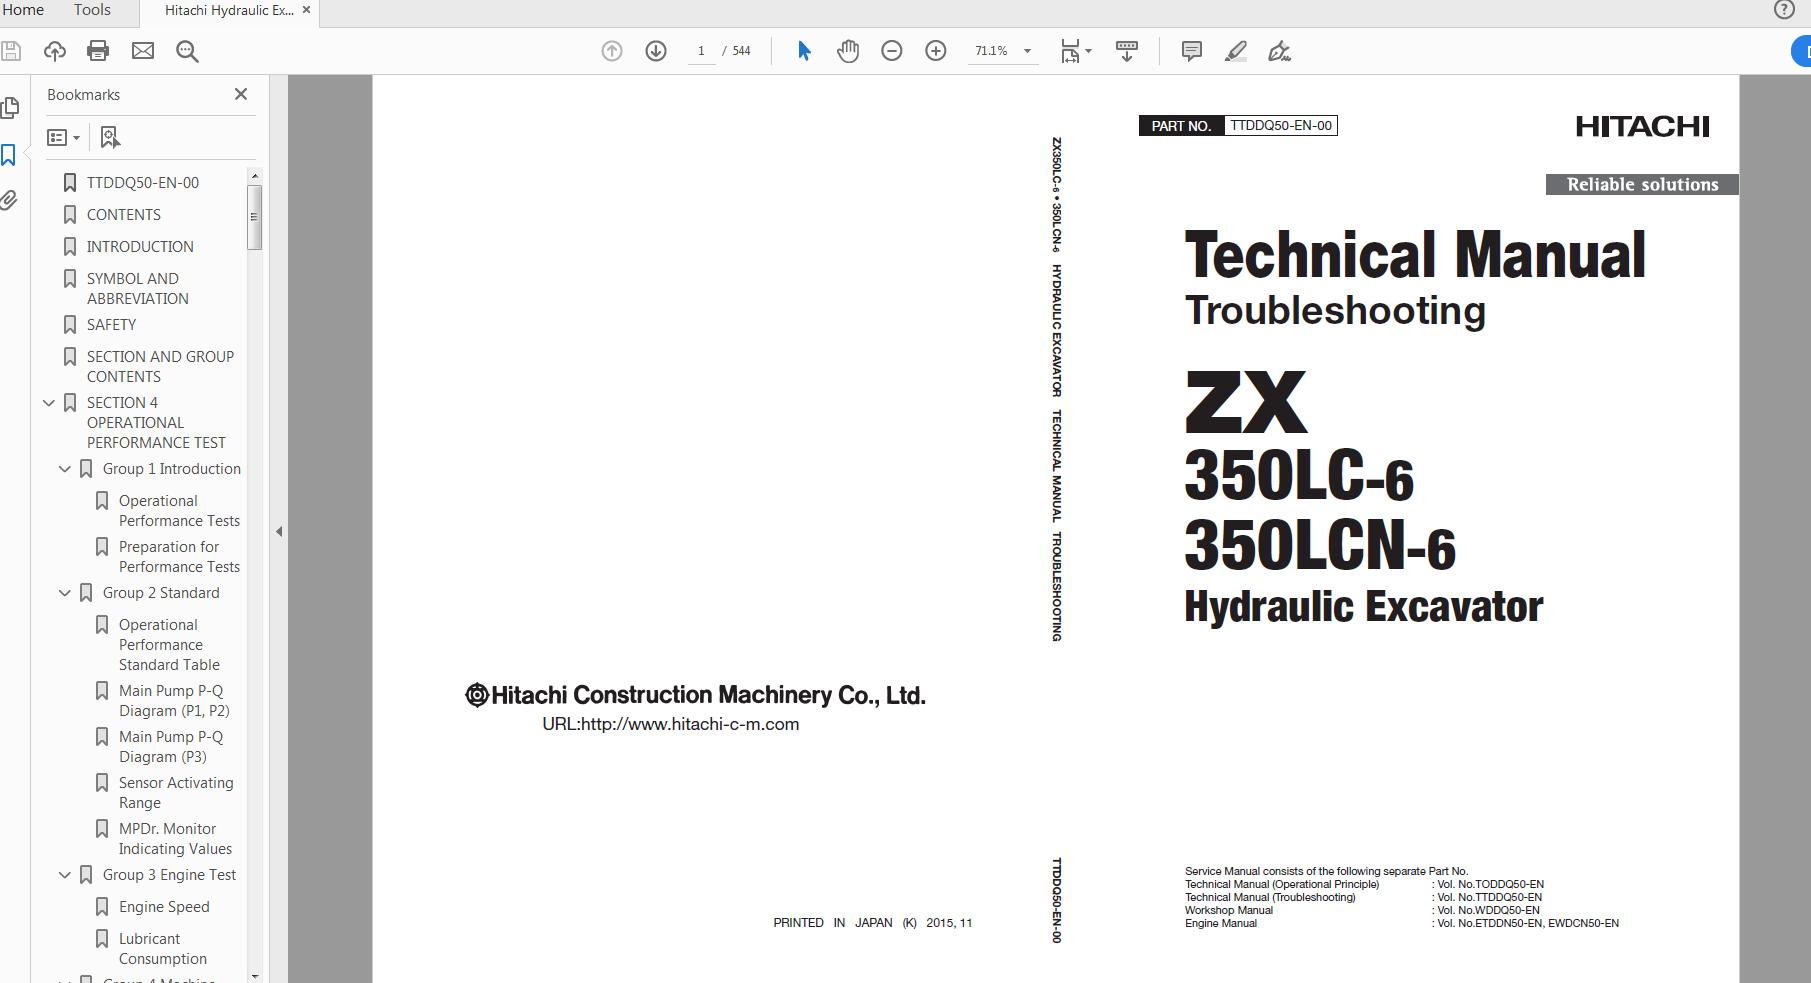Open SECTION AND GROUP CONTENTS bookmark

(160, 367)
